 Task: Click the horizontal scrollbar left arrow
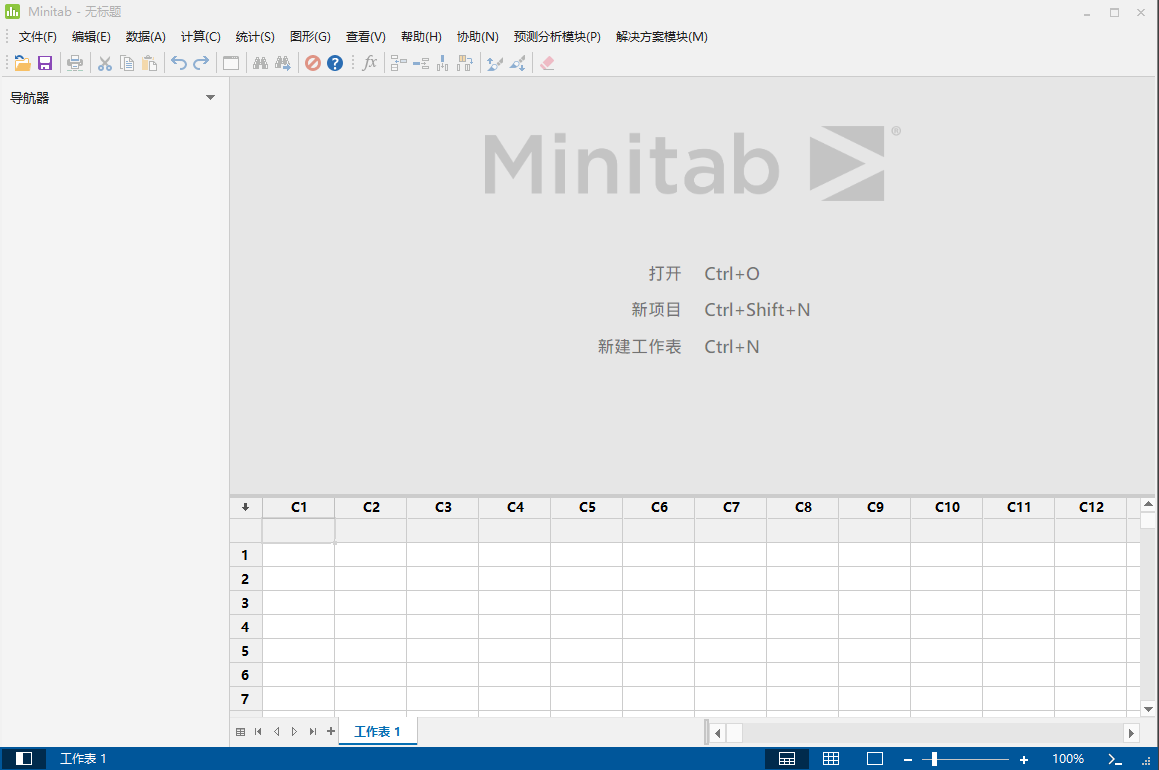click(x=717, y=733)
